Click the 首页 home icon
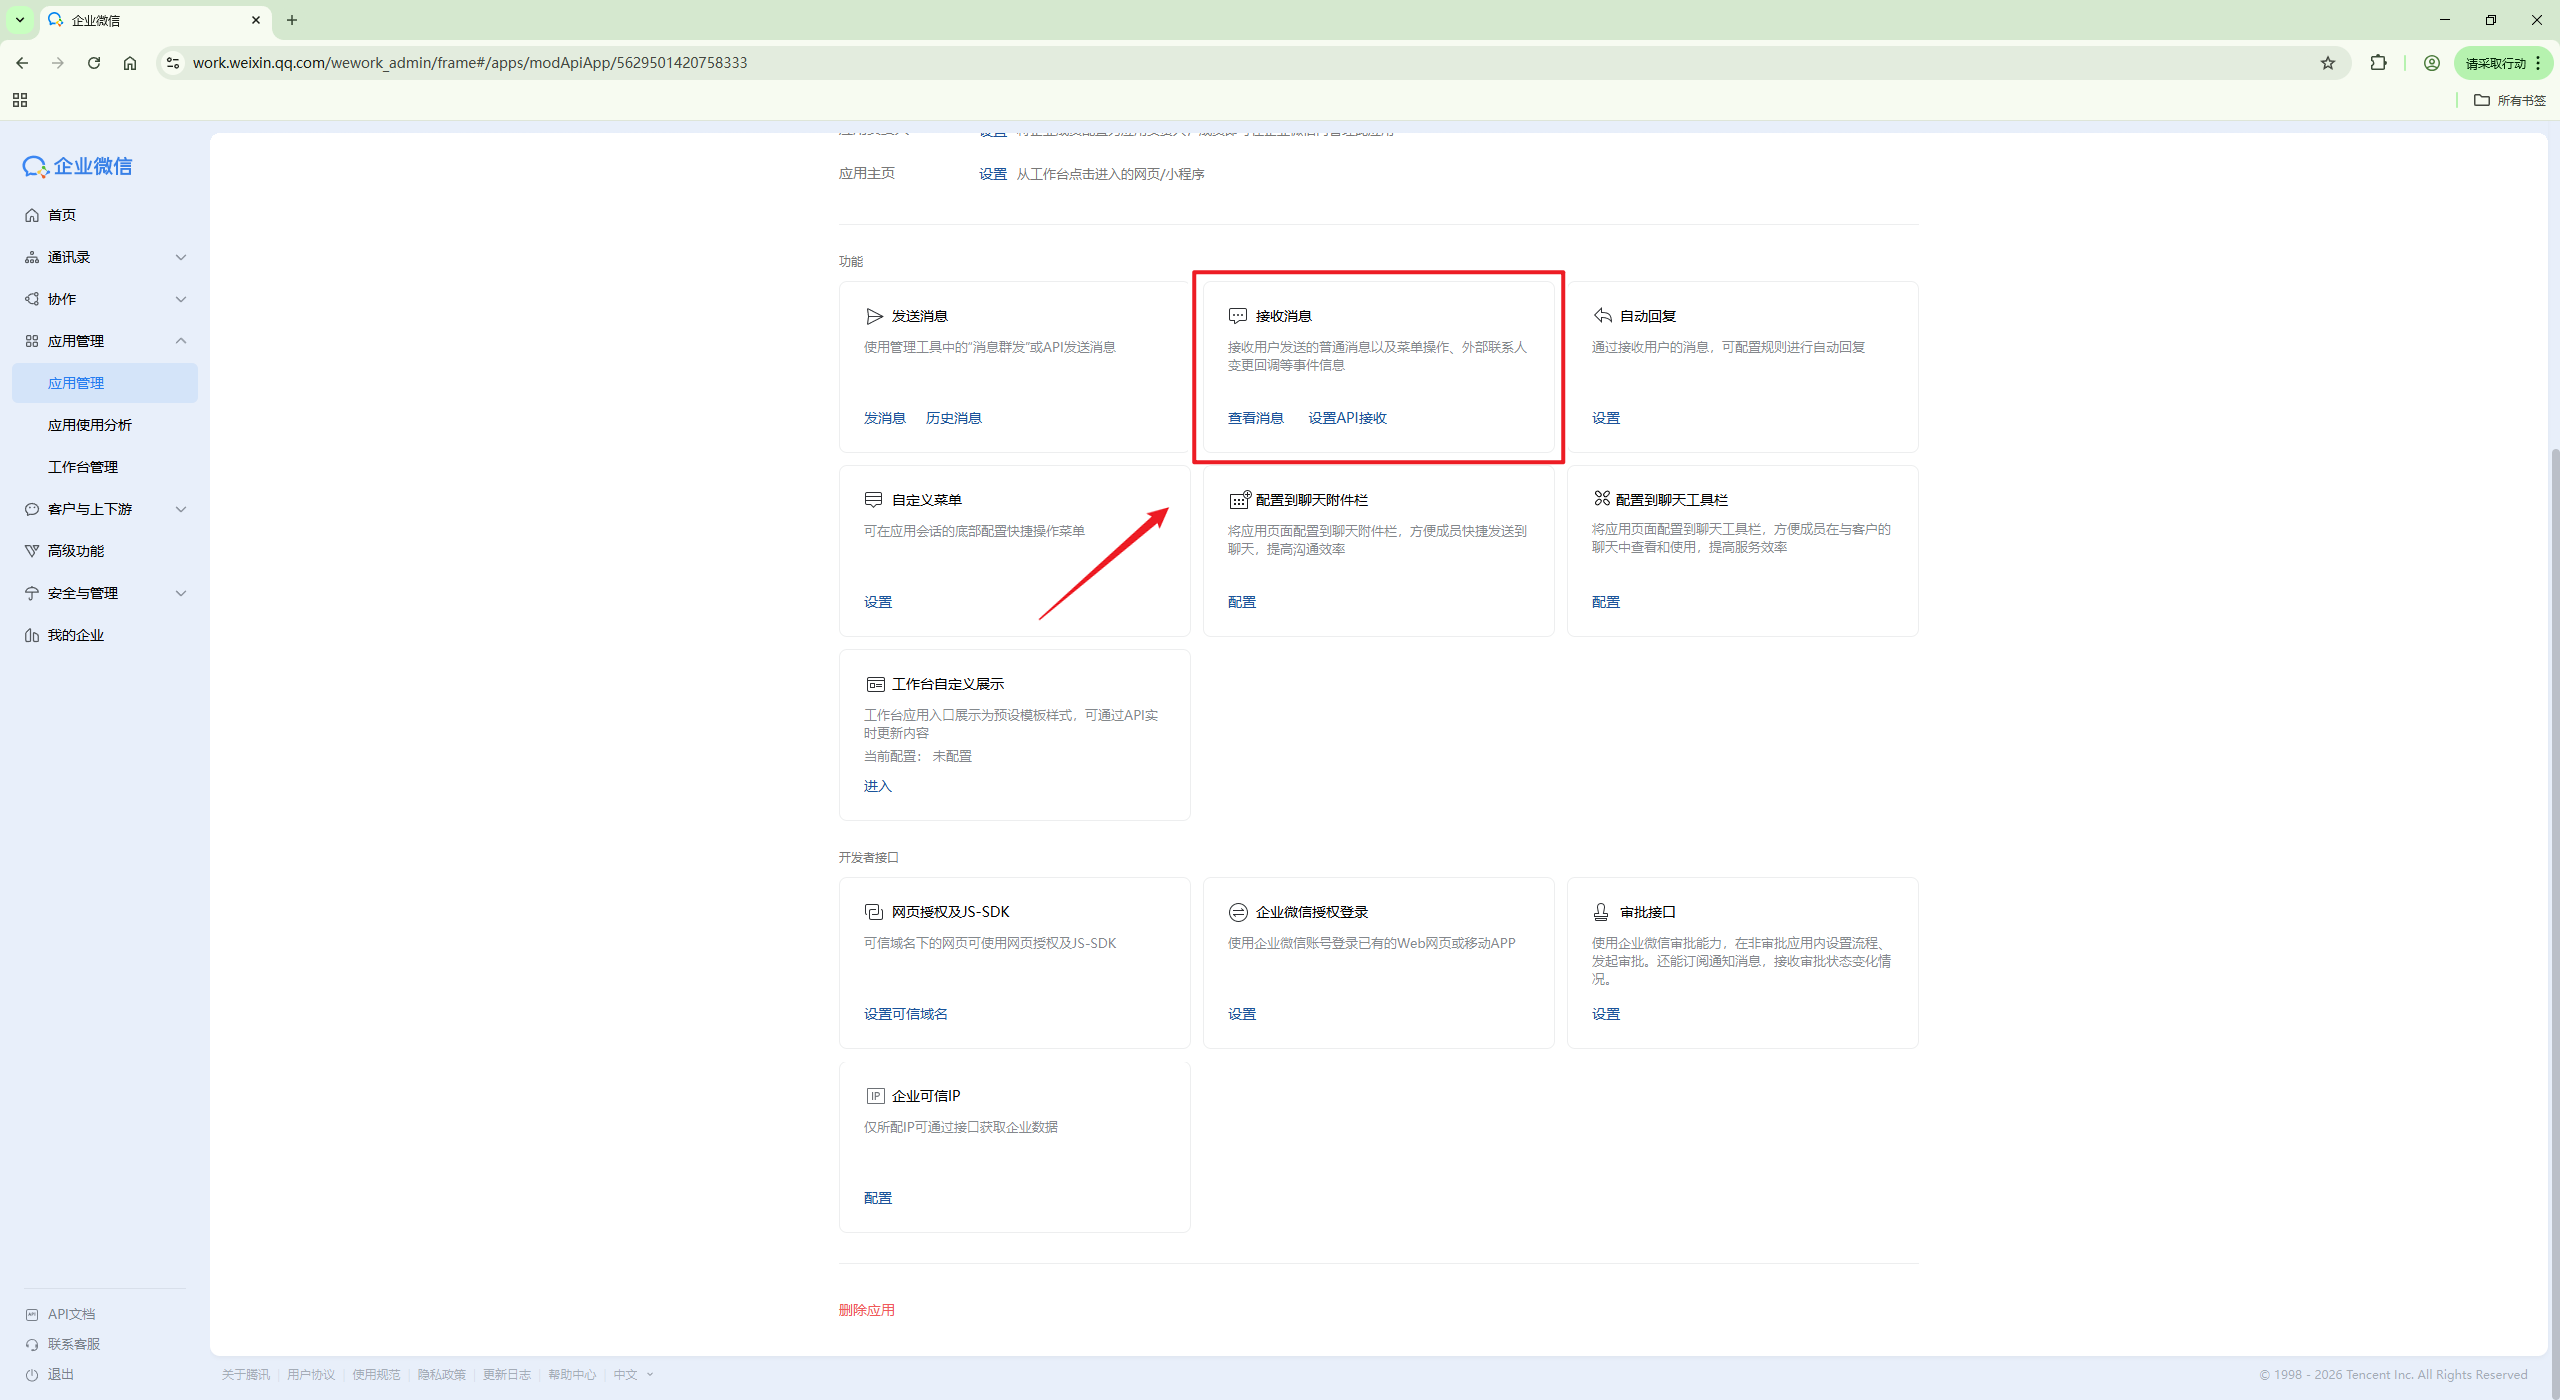Image resolution: width=2560 pixels, height=1400 pixels. pos(32,215)
